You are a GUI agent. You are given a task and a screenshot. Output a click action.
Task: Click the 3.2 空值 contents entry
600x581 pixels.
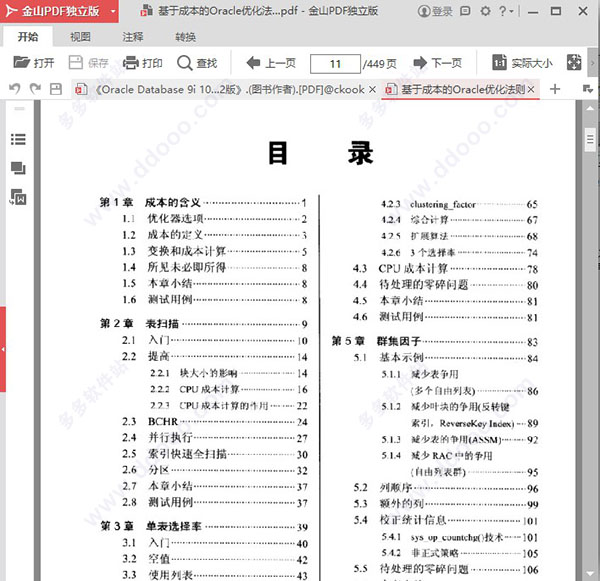point(215,560)
